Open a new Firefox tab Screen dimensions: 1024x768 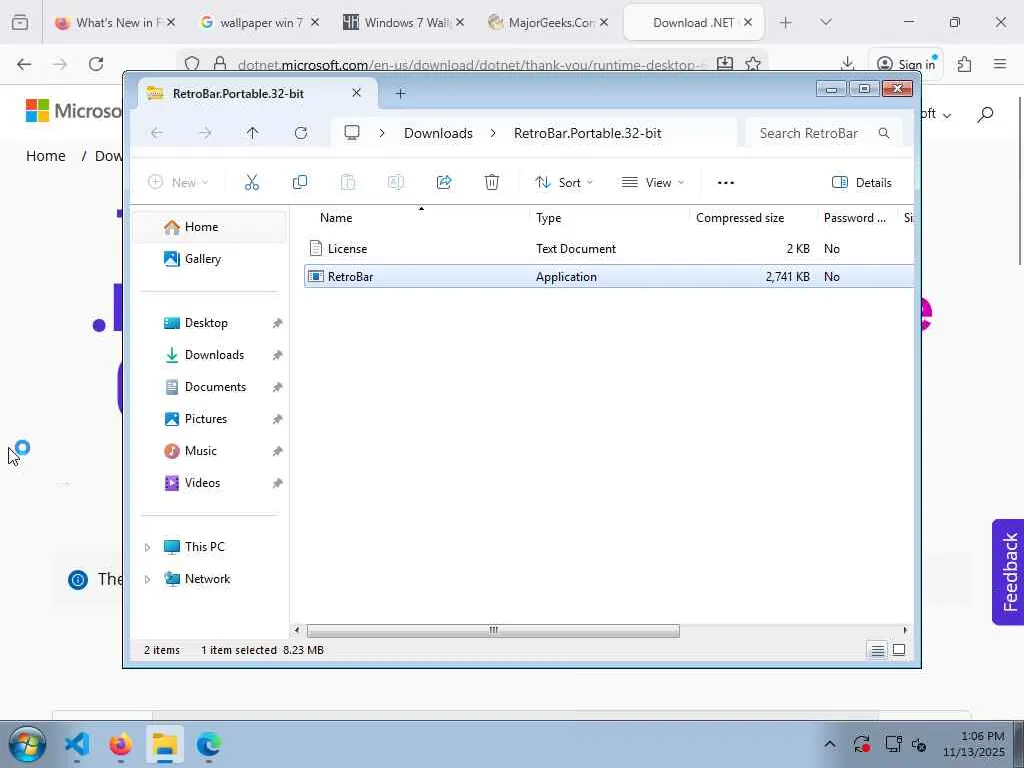786,23
